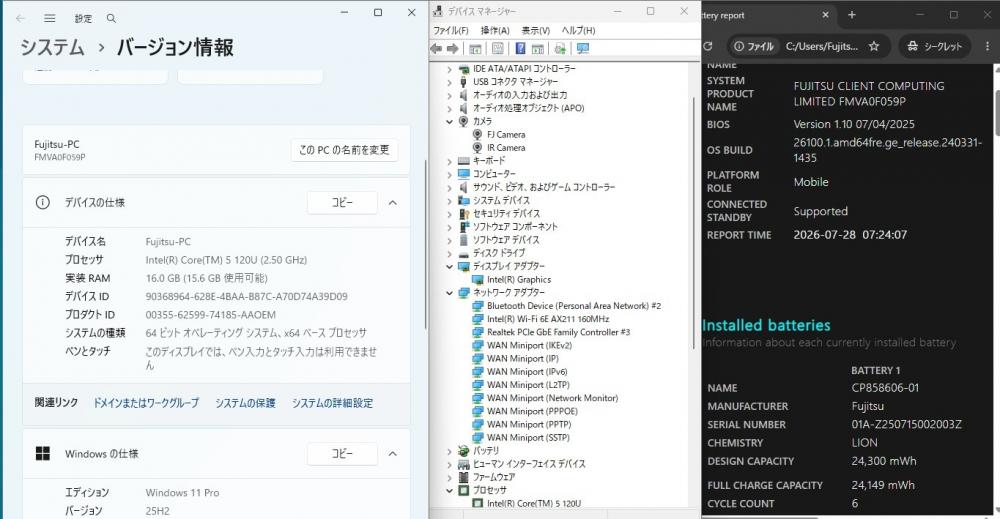Click the Settings search magnifier icon
This screenshot has width=1000, height=519.
[x=112, y=18]
